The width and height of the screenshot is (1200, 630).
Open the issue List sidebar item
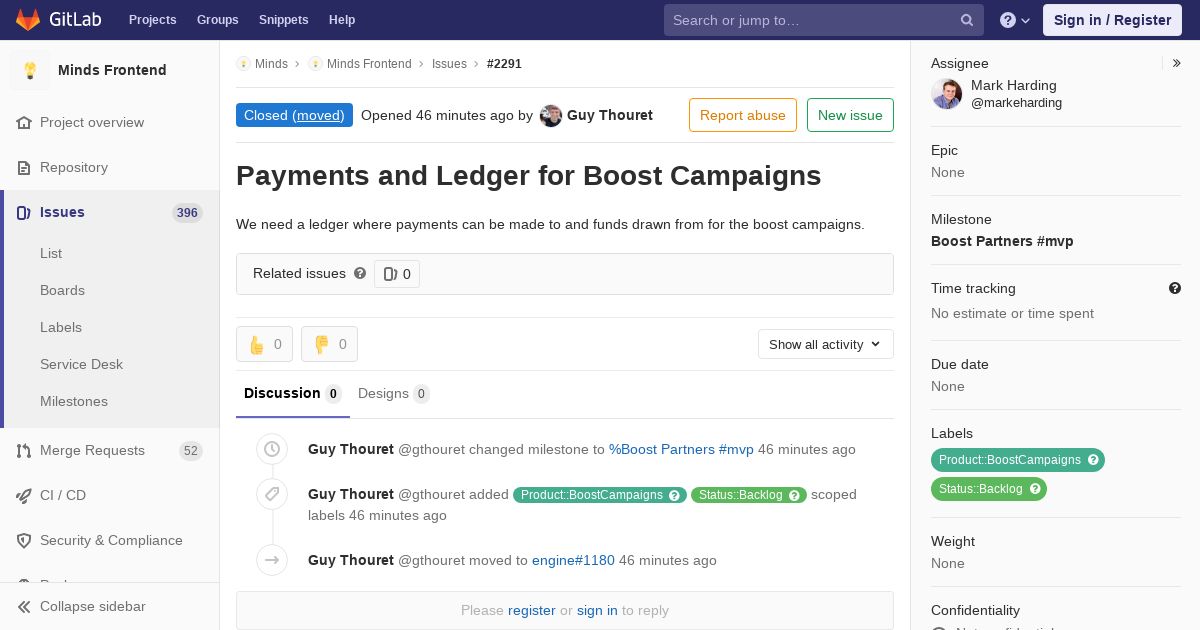pos(51,253)
